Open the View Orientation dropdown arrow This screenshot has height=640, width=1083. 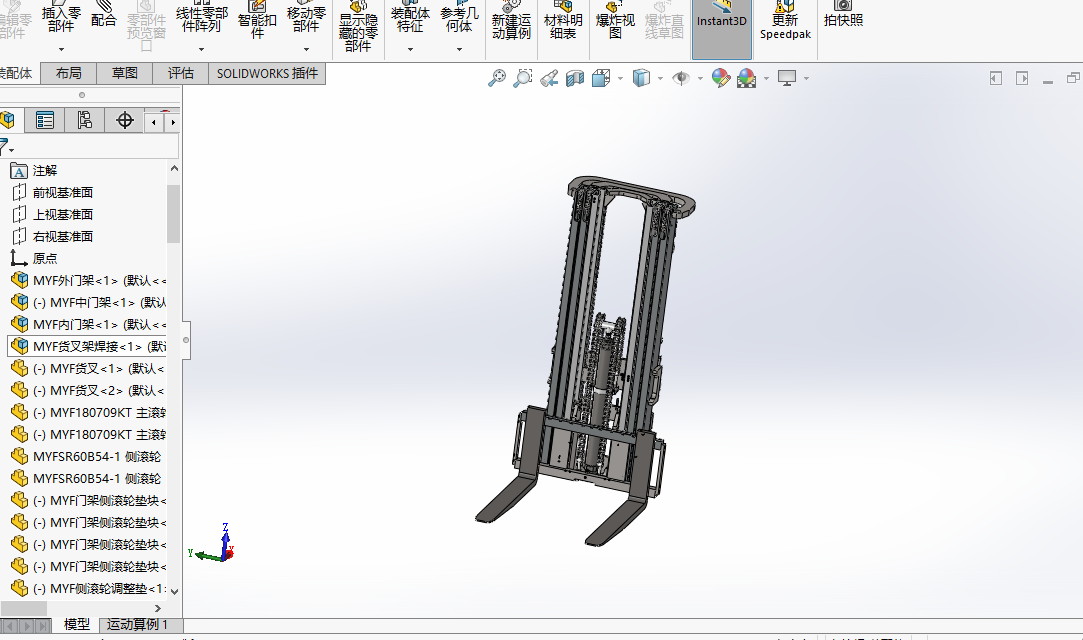click(620, 79)
